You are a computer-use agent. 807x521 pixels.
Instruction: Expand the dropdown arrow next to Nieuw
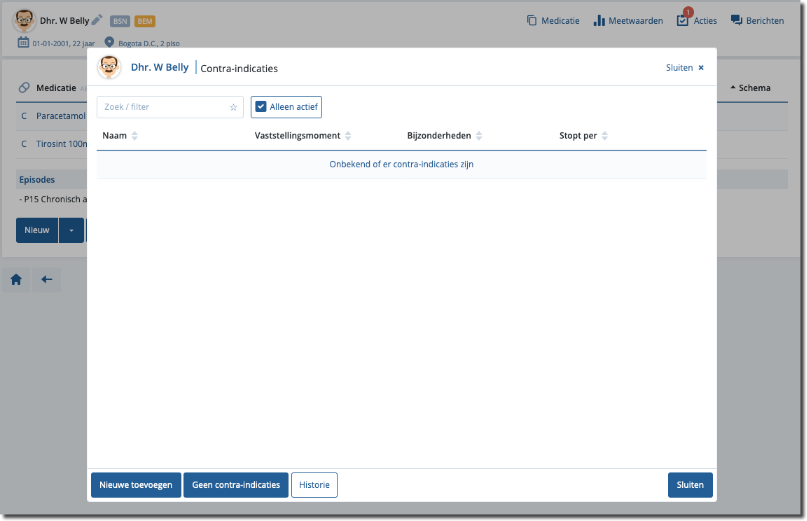[x=71, y=230]
